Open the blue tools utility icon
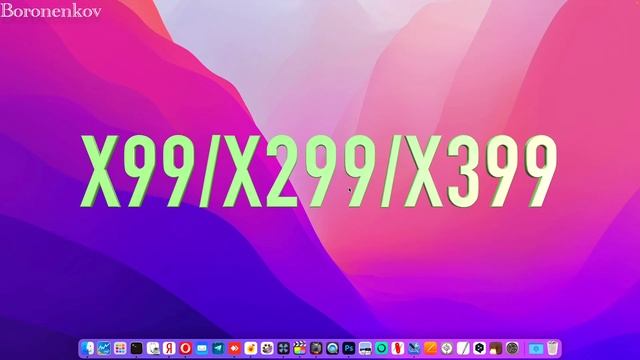This screenshot has height=360, width=640. pos(414,348)
